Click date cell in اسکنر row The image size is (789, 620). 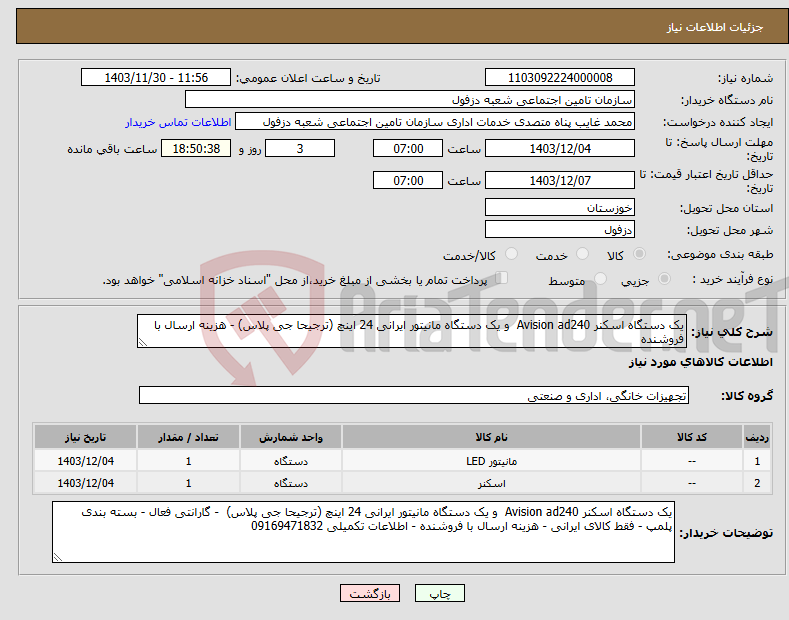(85, 483)
